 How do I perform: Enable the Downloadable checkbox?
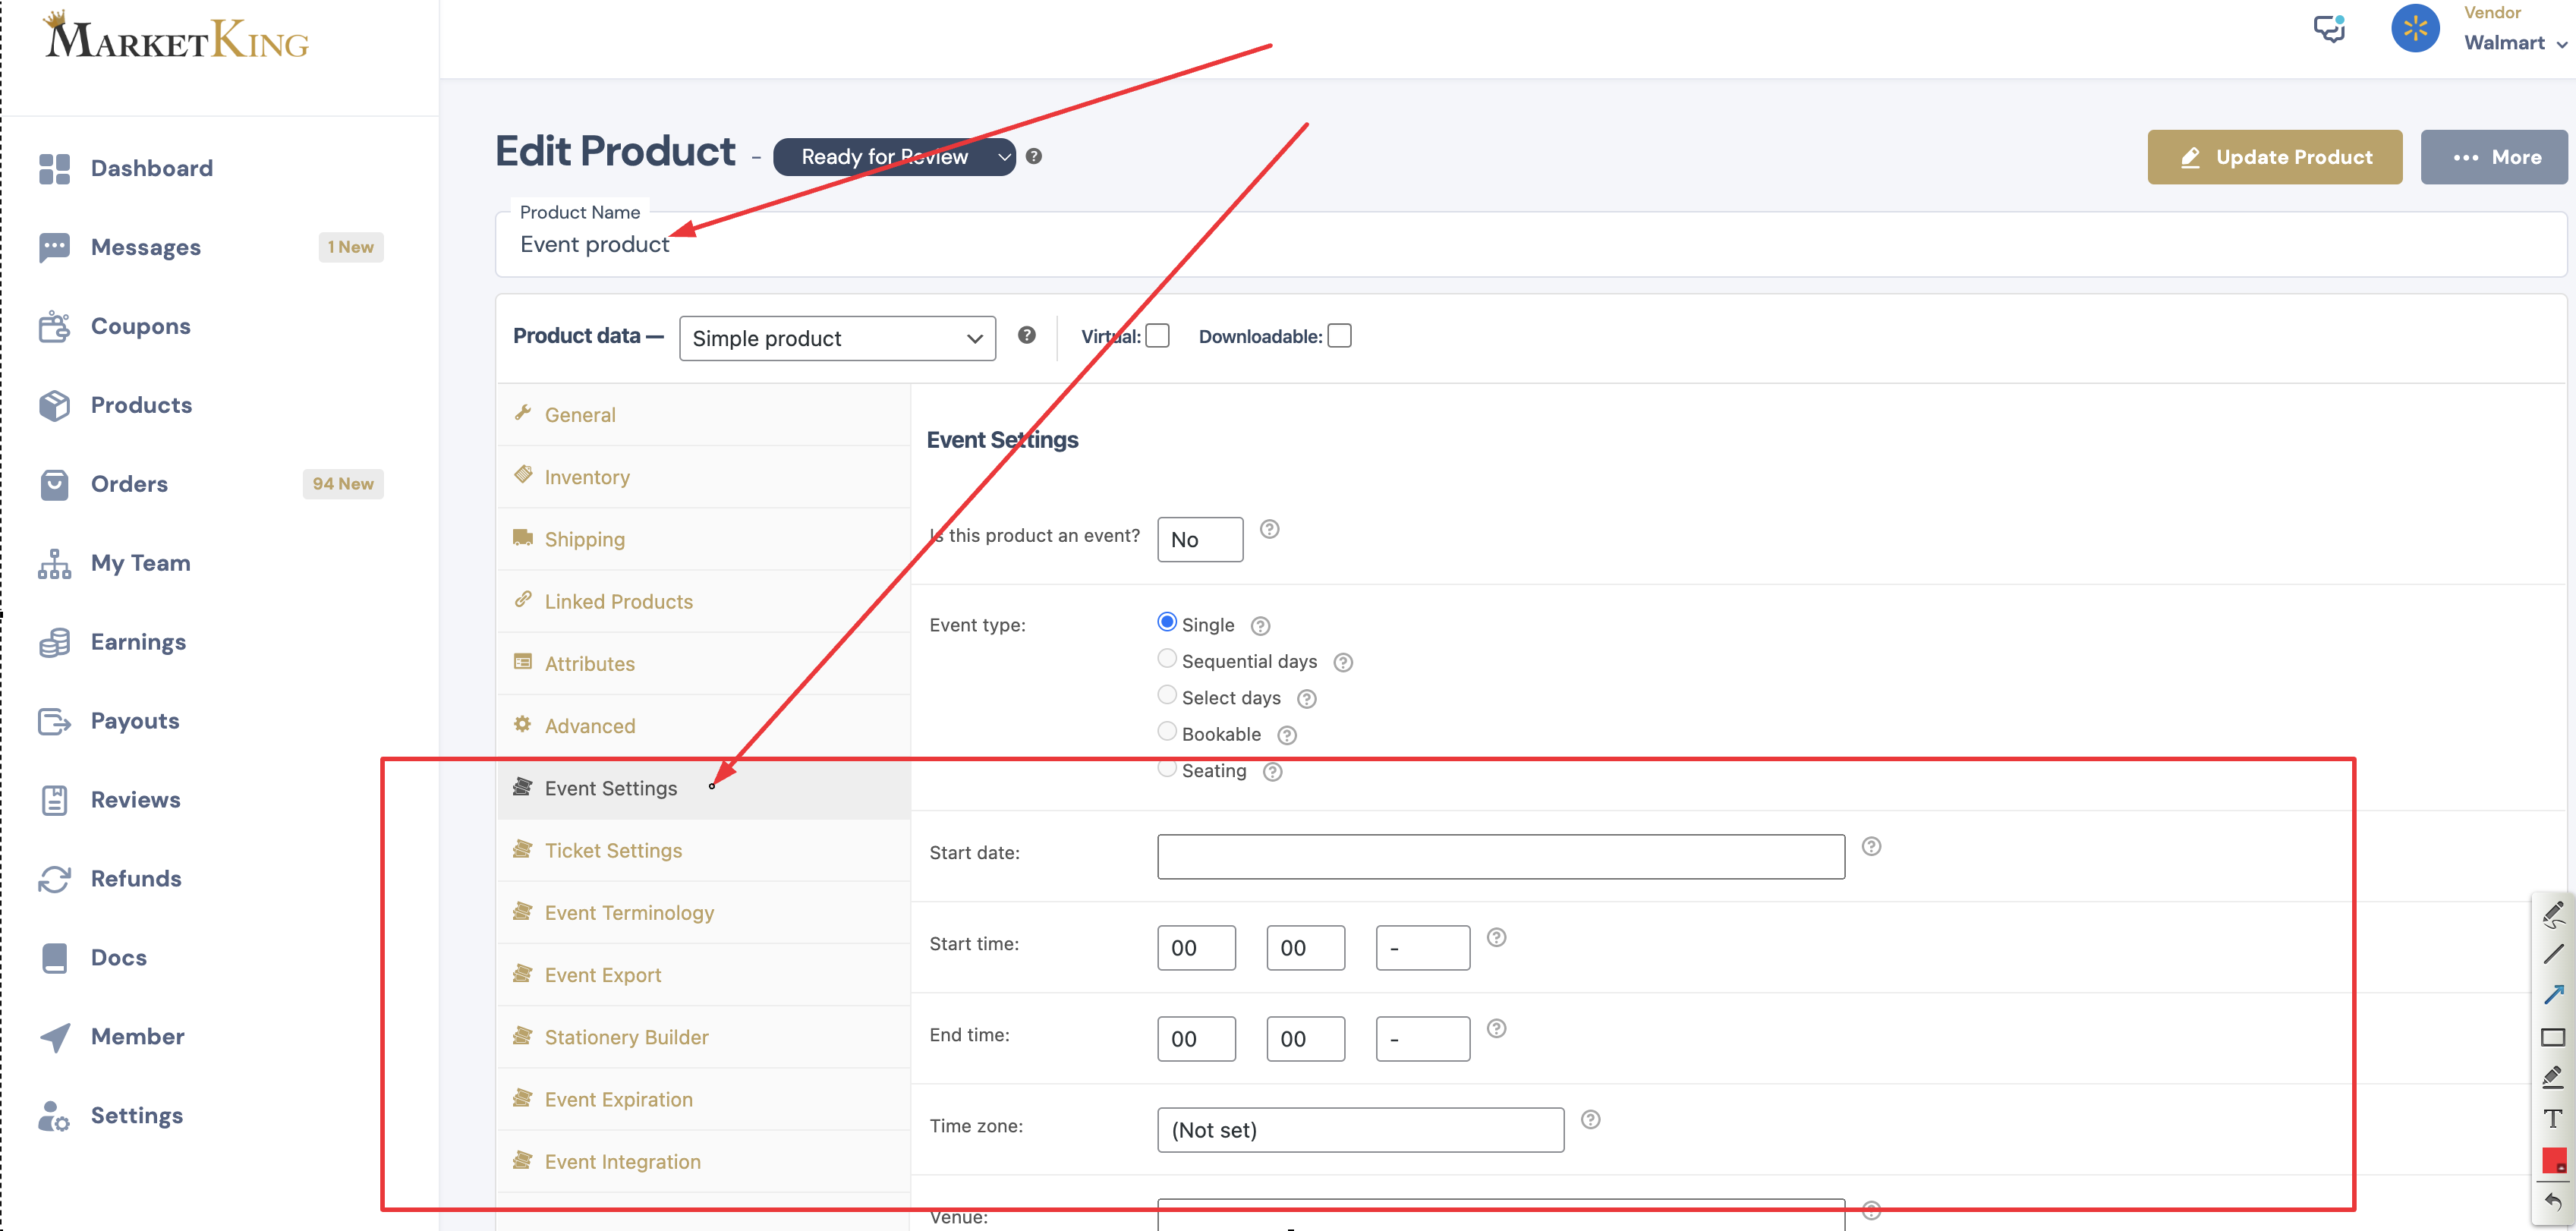(1339, 336)
